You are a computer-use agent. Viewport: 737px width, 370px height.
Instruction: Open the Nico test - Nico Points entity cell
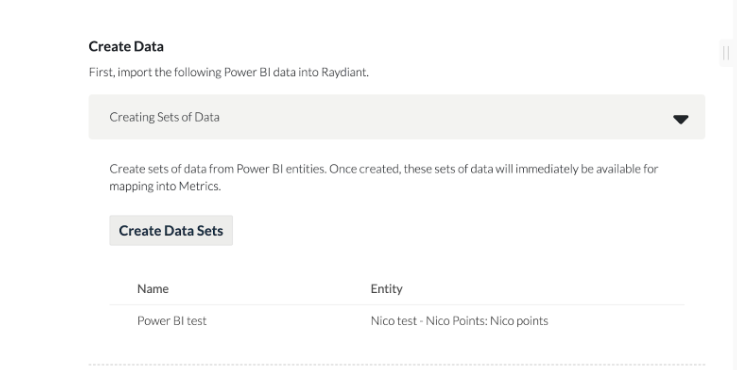459,321
